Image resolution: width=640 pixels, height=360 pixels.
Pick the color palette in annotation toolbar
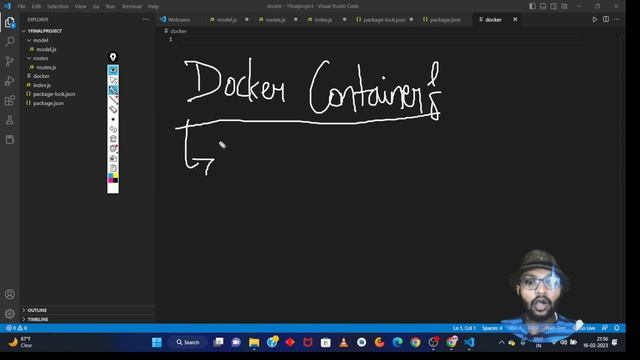click(x=113, y=178)
